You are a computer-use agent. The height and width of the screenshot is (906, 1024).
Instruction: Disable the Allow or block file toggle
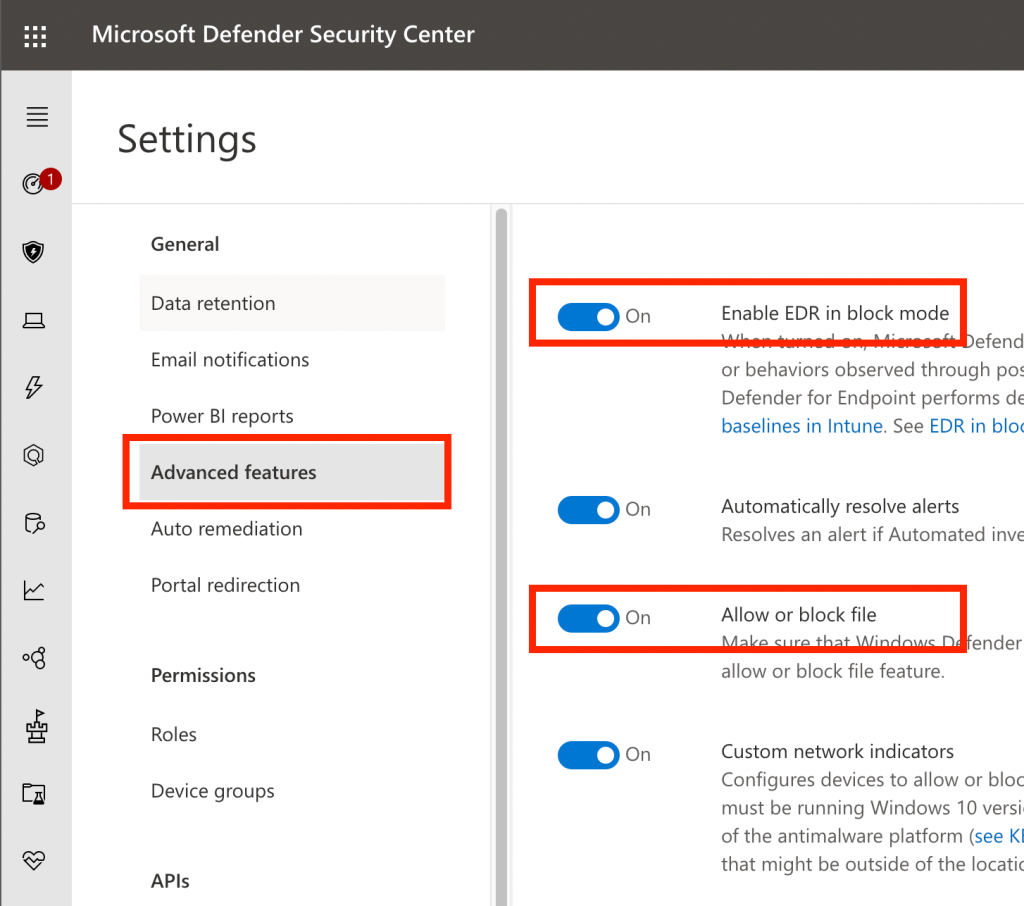point(588,618)
